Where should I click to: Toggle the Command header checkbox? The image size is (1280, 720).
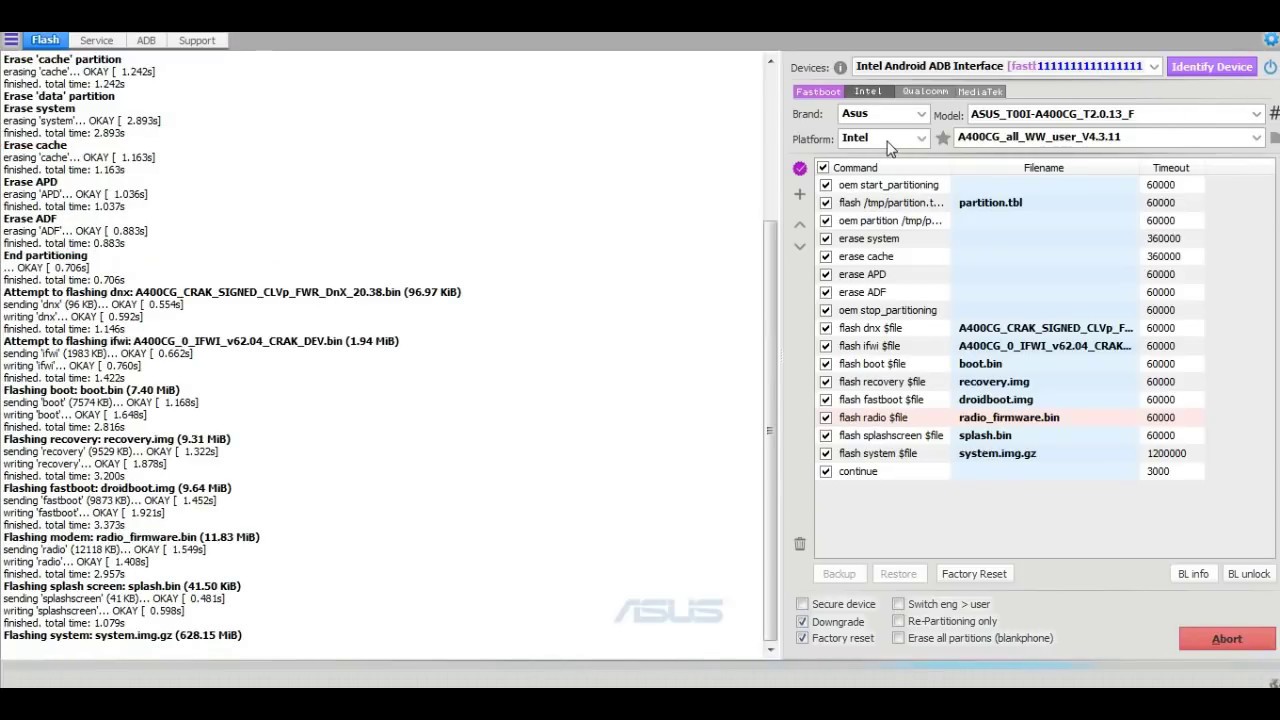click(x=823, y=168)
